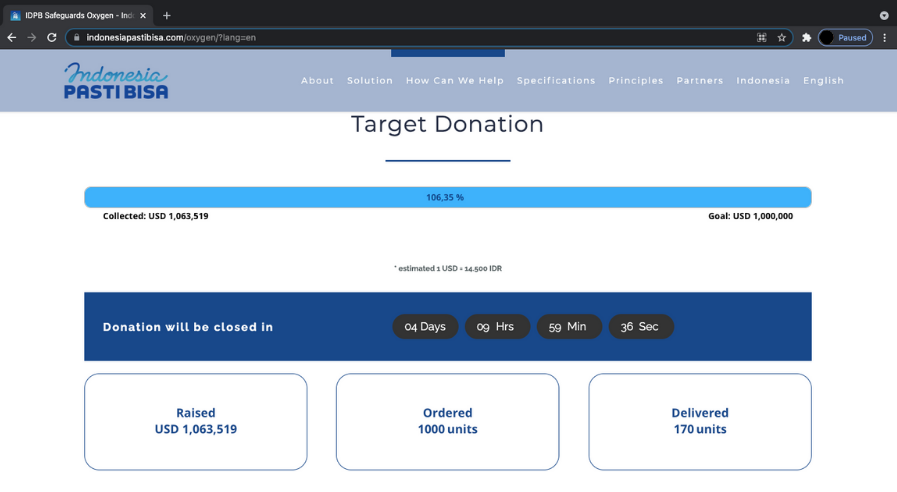Close the IDPB Safeguards Oxygen tab
897x492 pixels.
(143, 15)
